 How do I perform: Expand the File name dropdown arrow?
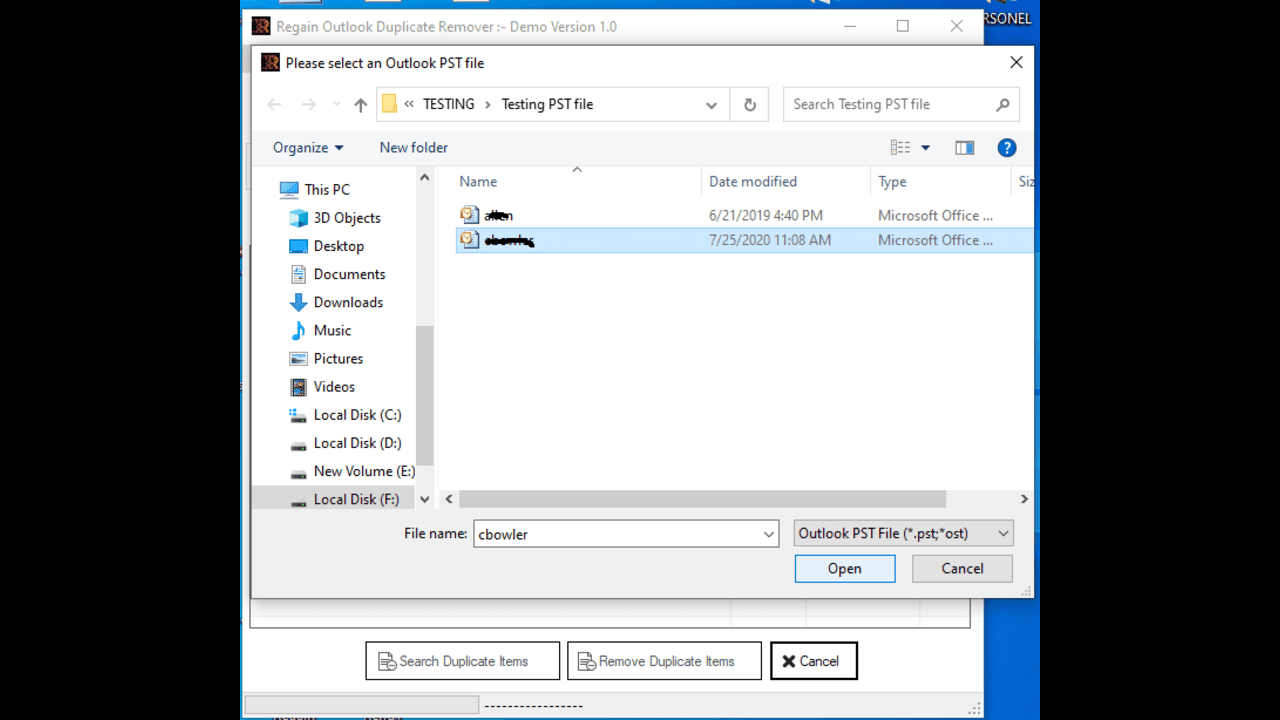(769, 534)
